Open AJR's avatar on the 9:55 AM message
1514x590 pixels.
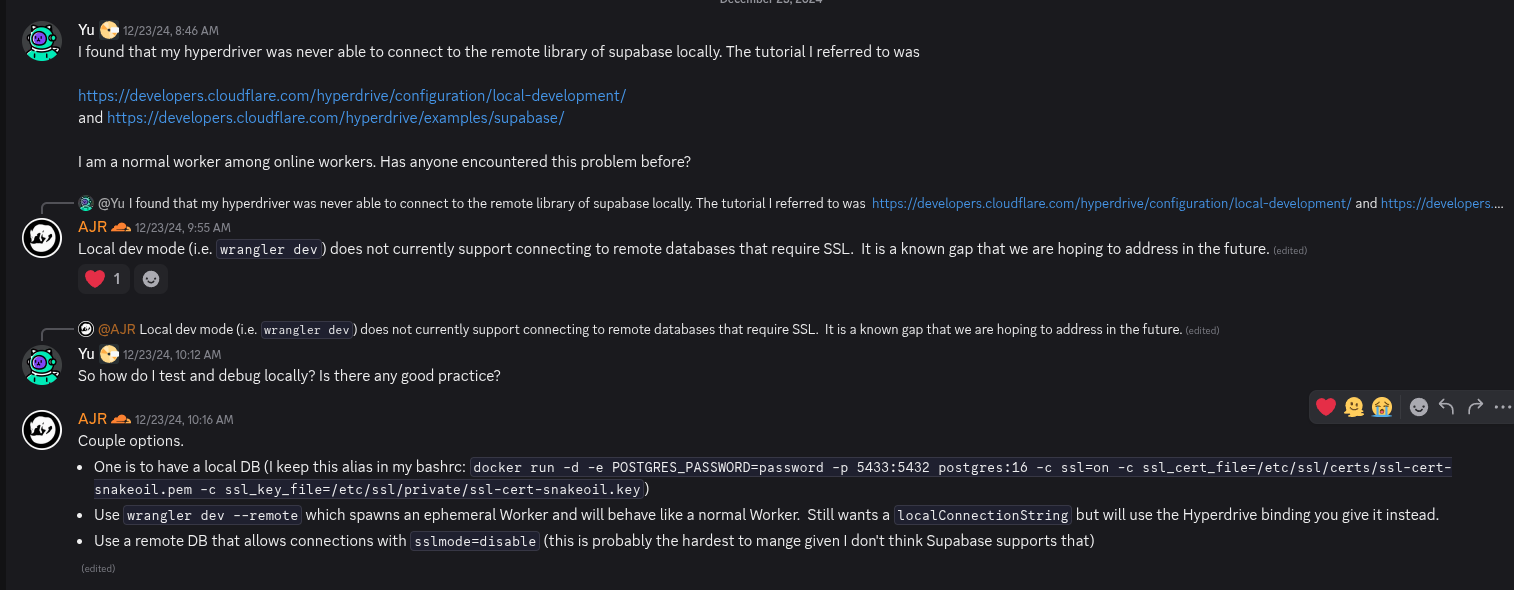42,238
